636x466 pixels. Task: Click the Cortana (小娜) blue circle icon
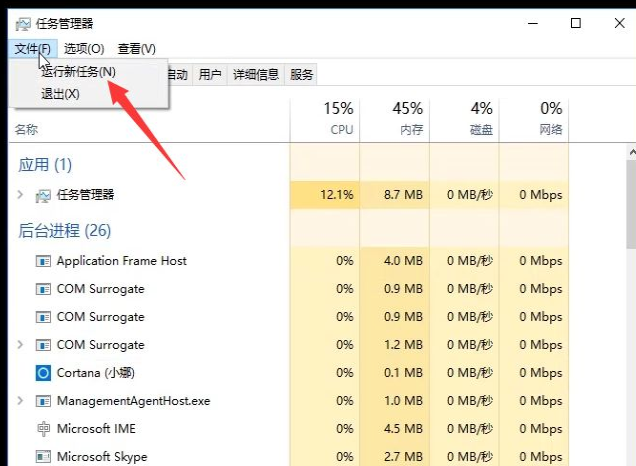pos(43,373)
